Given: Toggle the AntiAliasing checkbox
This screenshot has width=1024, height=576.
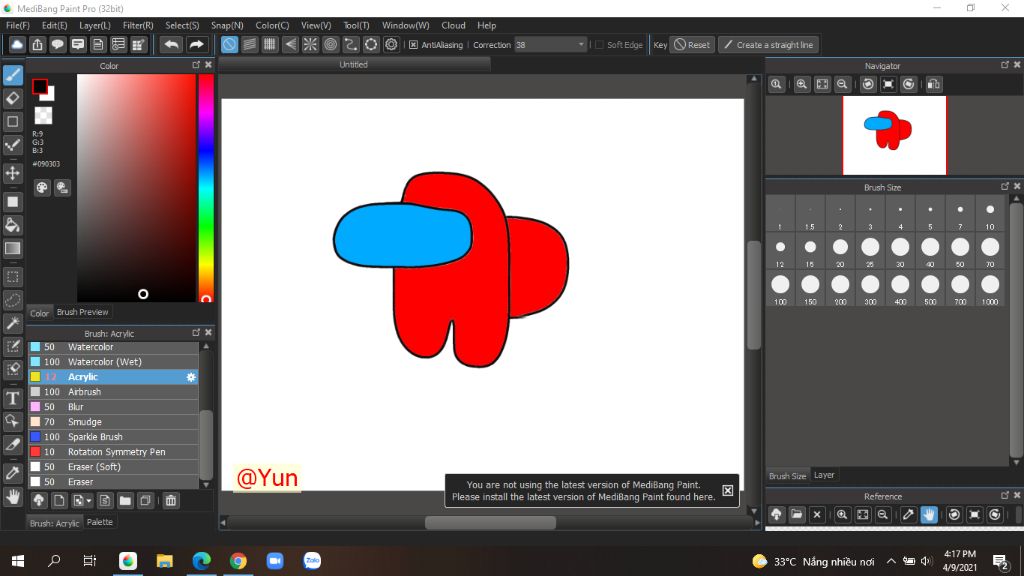Looking at the screenshot, I should (413, 44).
